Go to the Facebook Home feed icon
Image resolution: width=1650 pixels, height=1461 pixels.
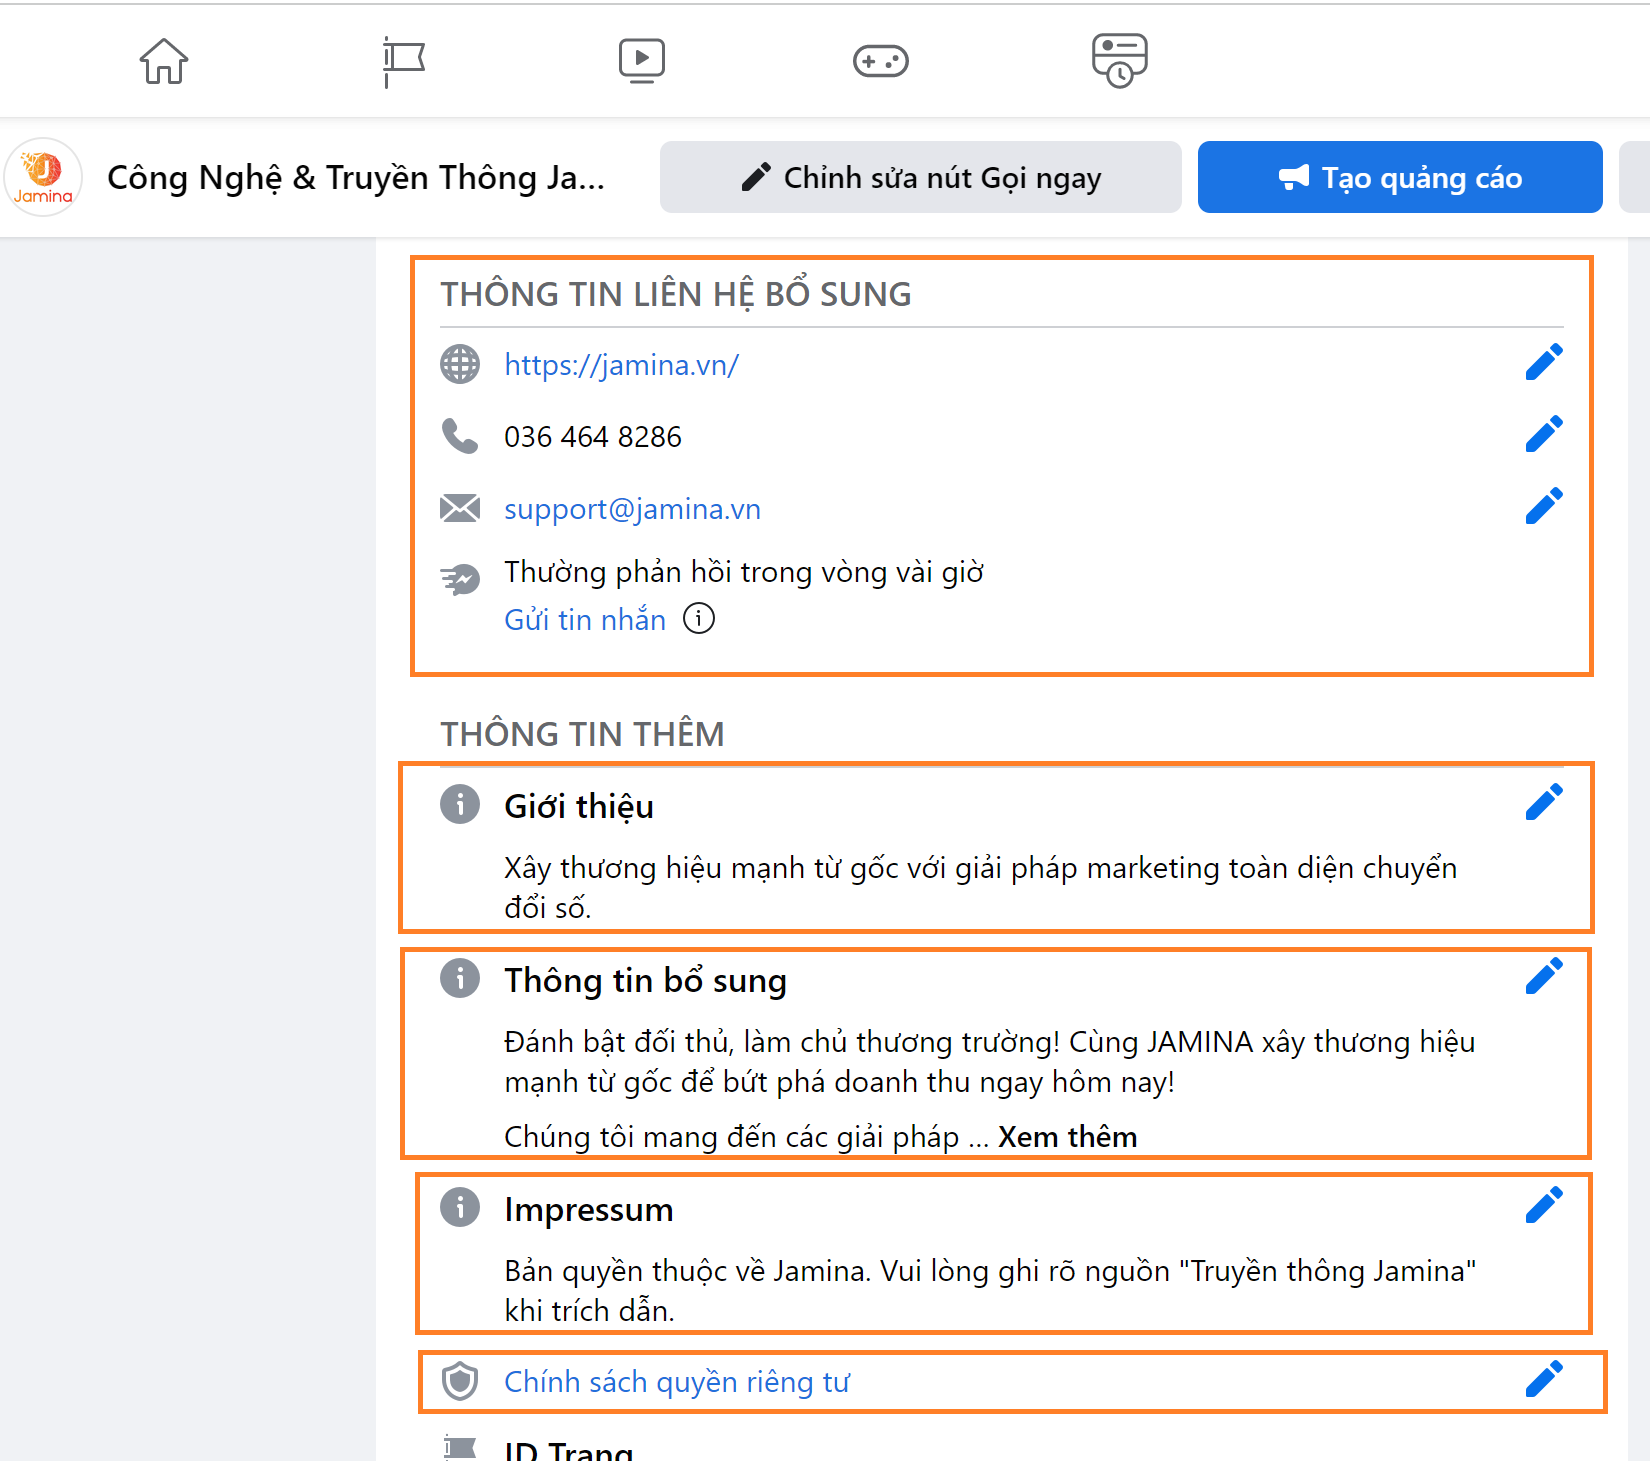click(x=164, y=61)
